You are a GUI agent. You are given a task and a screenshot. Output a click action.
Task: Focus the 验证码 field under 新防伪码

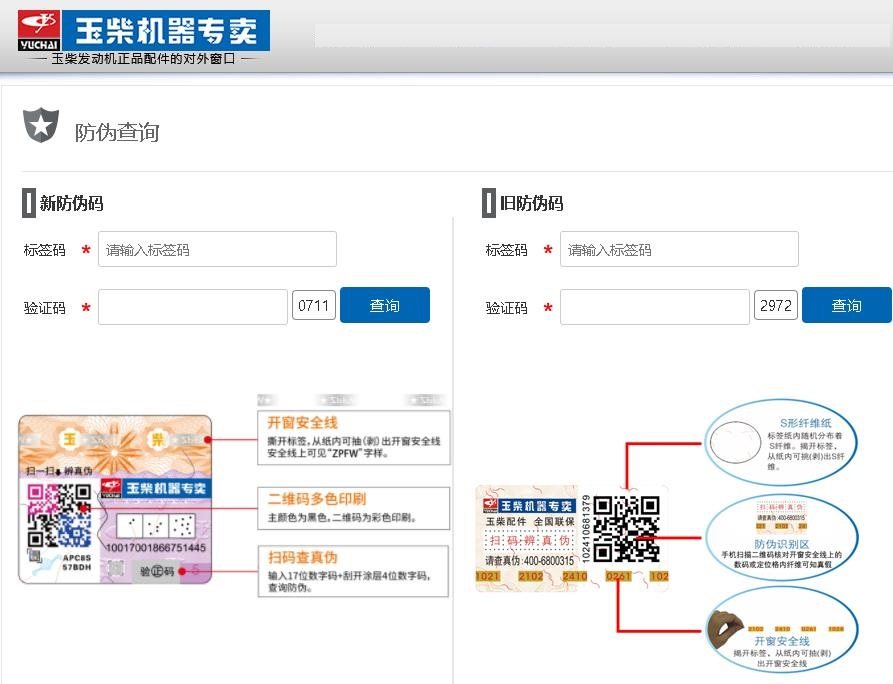pos(192,307)
